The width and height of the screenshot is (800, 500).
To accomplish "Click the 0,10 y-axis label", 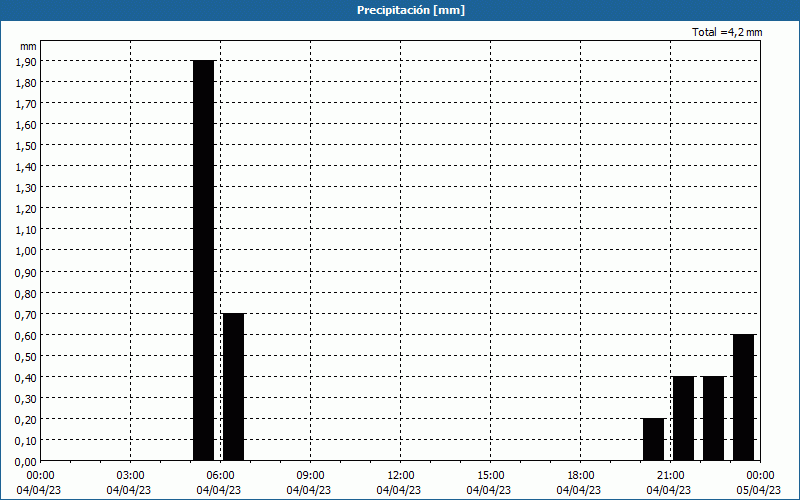I will coord(26,441).
